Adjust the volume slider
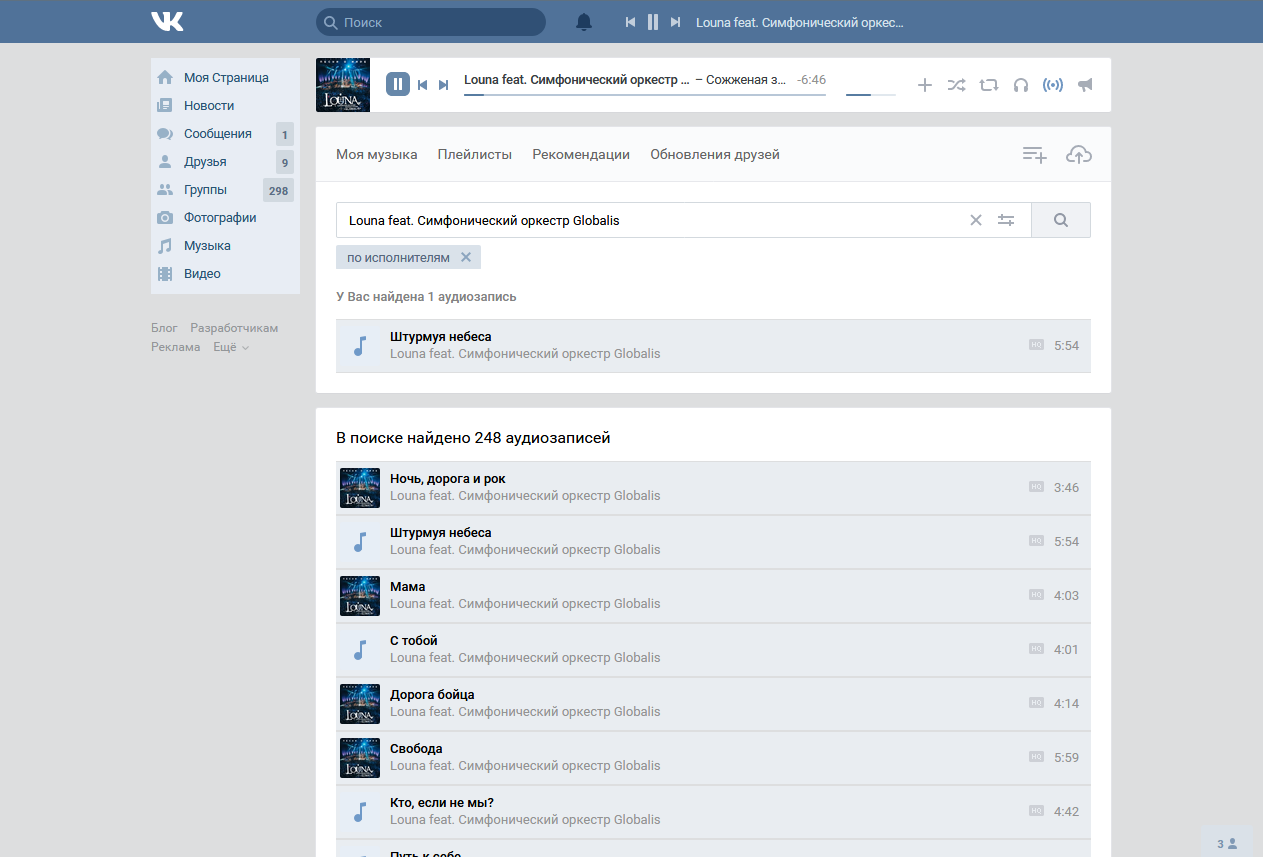This screenshot has width=1263, height=857. 871,95
